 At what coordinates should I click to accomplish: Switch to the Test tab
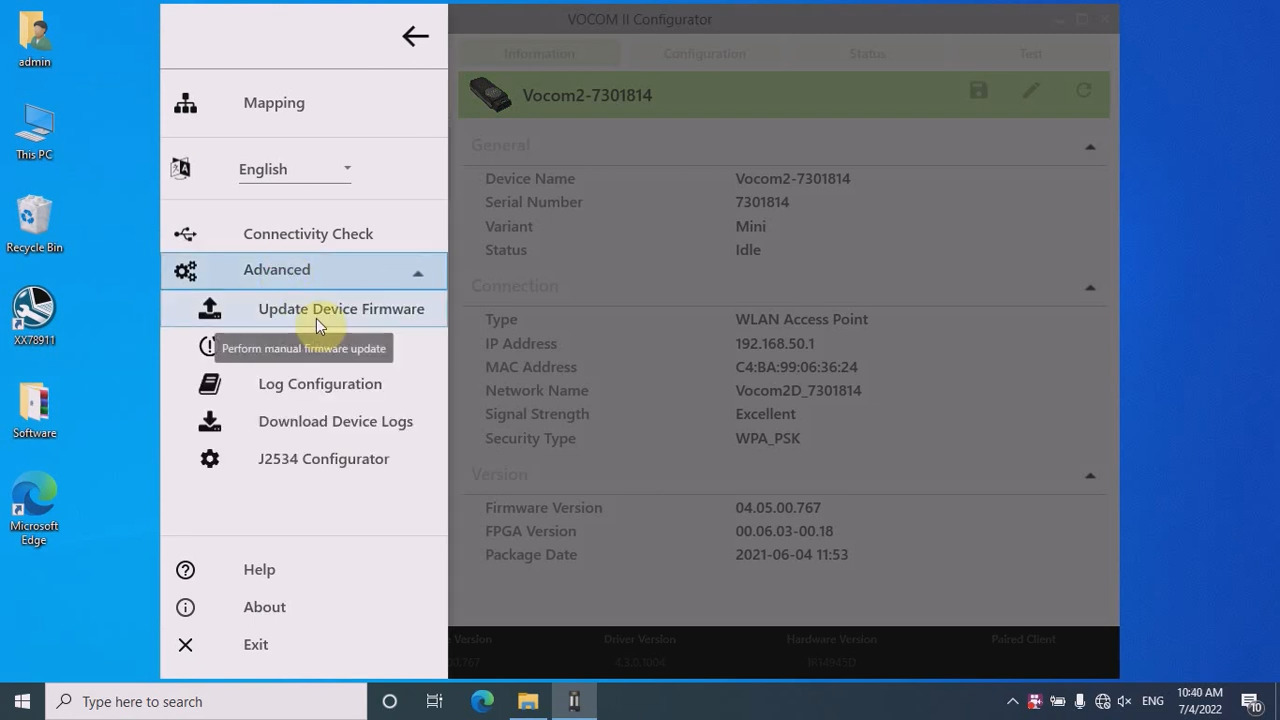pyautogui.click(x=1030, y=53)
